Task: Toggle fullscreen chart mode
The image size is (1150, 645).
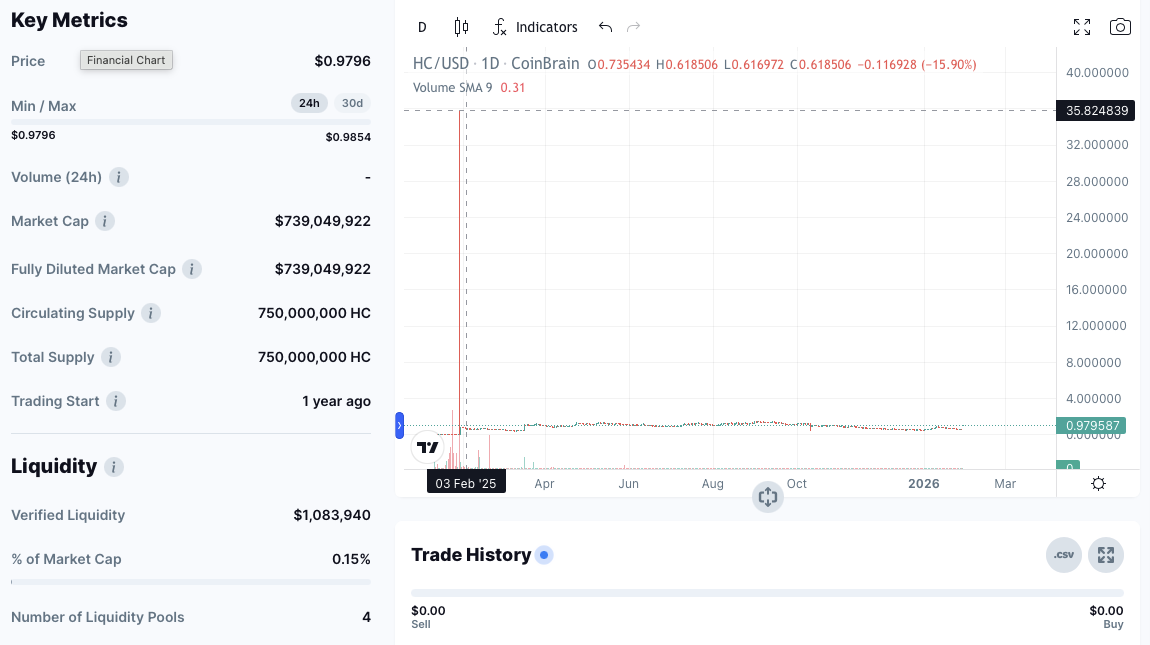Action: coord(1081,27)
